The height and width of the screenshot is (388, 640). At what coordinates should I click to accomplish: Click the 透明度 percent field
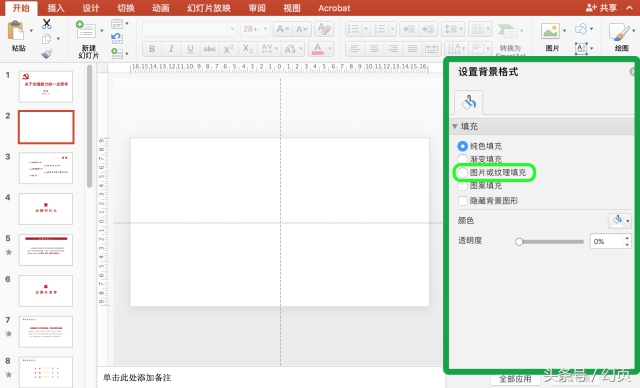point(607,242)
